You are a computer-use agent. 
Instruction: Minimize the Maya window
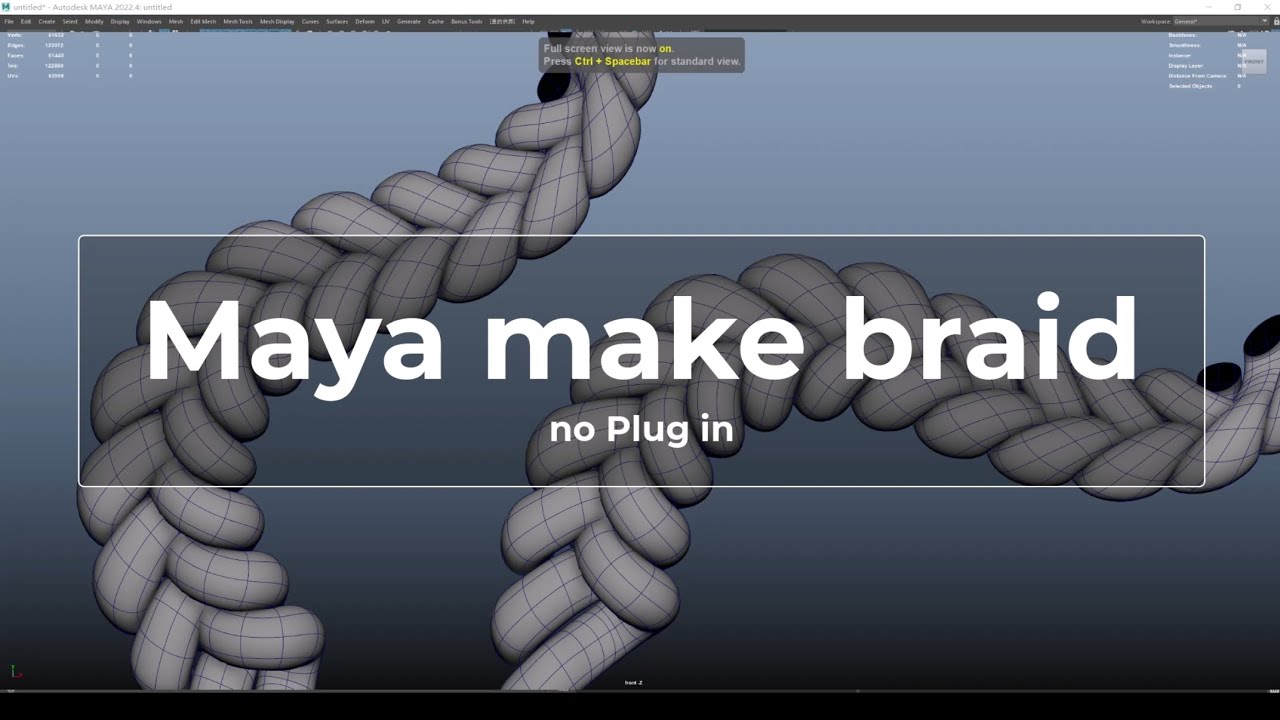tap(1209, 7)
